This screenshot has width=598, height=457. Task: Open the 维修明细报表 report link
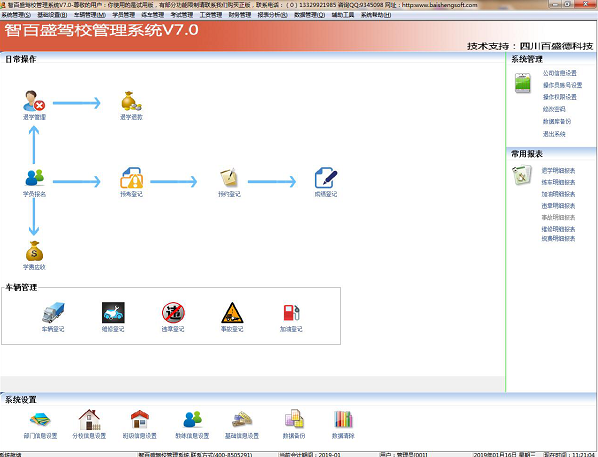(x=558, y=229)
